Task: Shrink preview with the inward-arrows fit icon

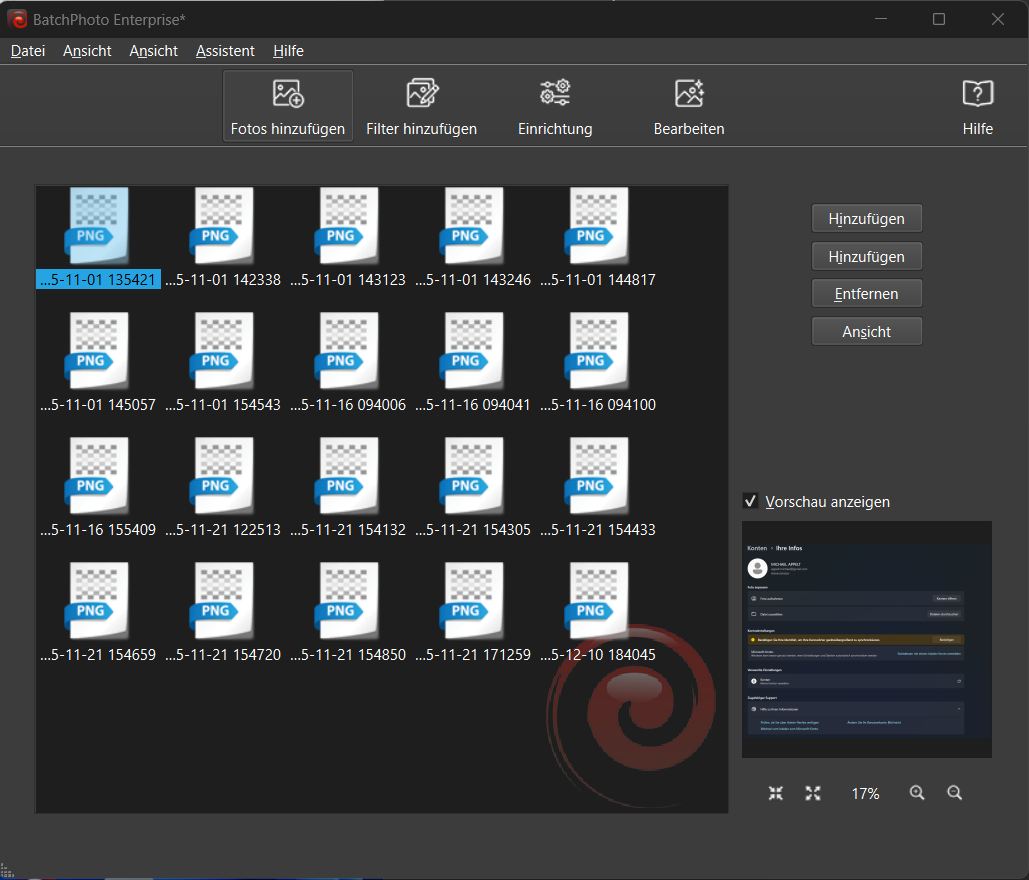Action: [x=776, y=793]
